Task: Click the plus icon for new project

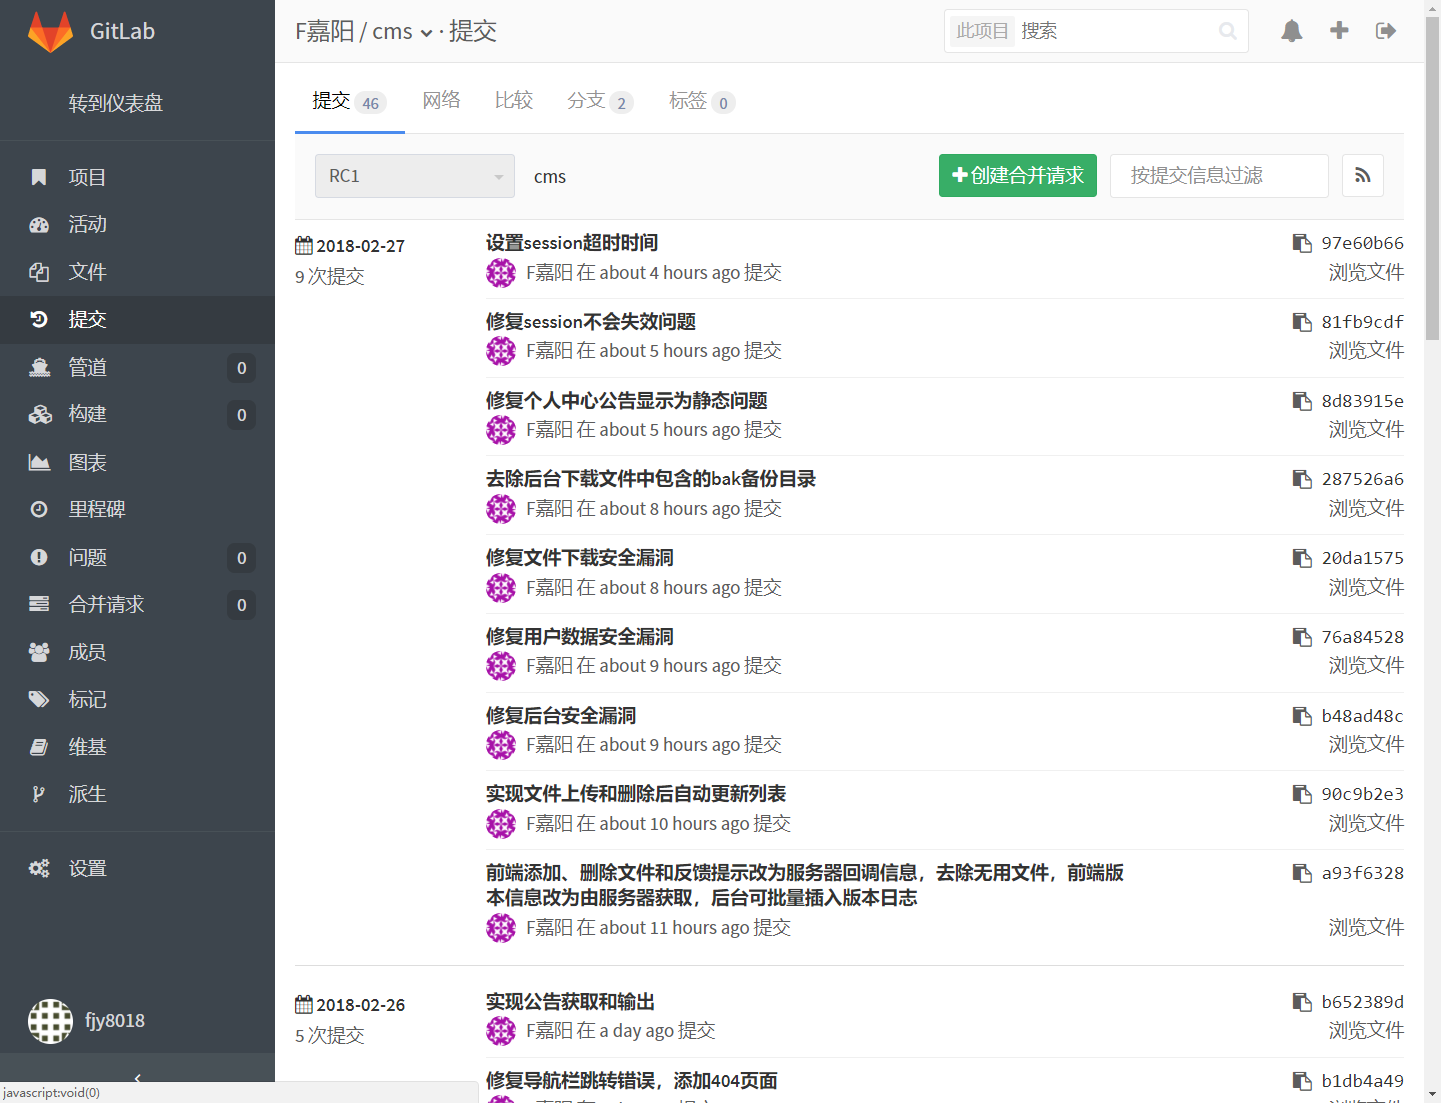Action: (1339, 31)
